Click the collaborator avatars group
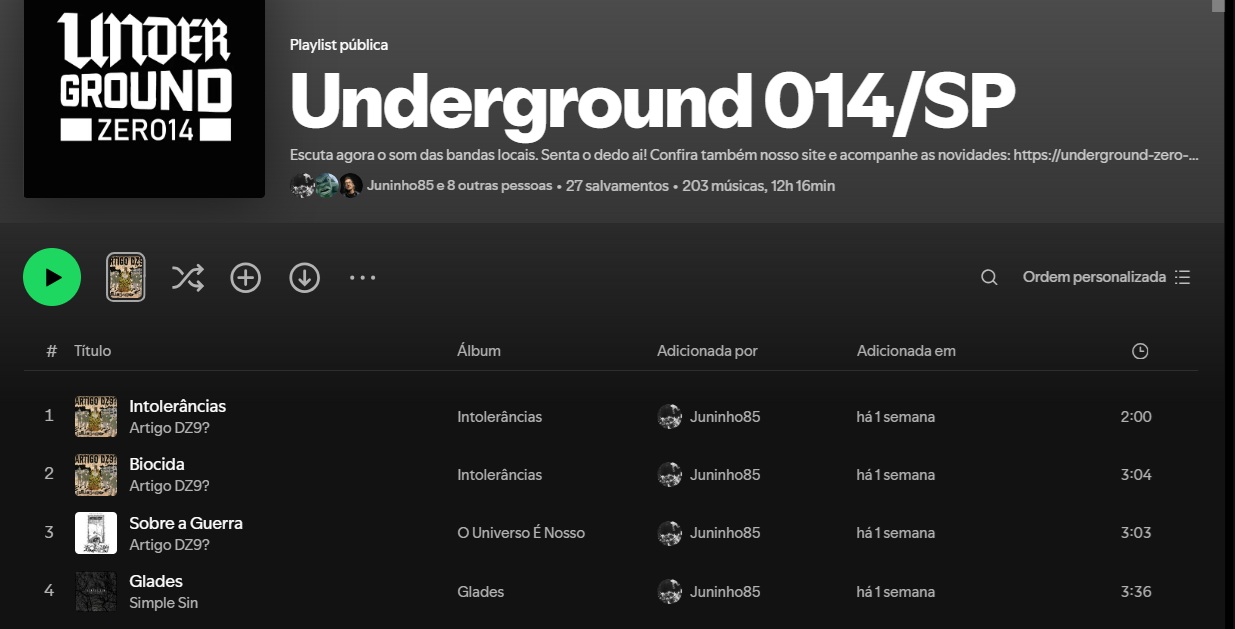Screen dimensions: 1235x629 point(326,186)
